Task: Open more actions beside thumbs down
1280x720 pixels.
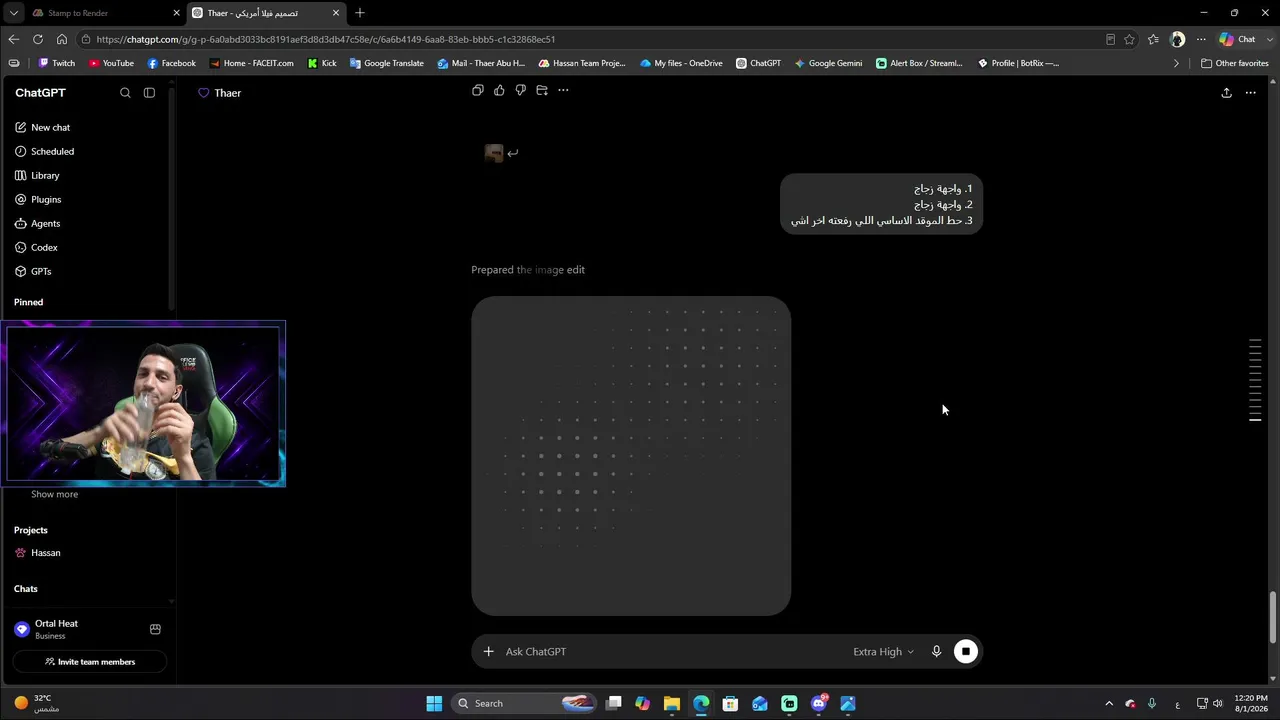Action: 563,90
